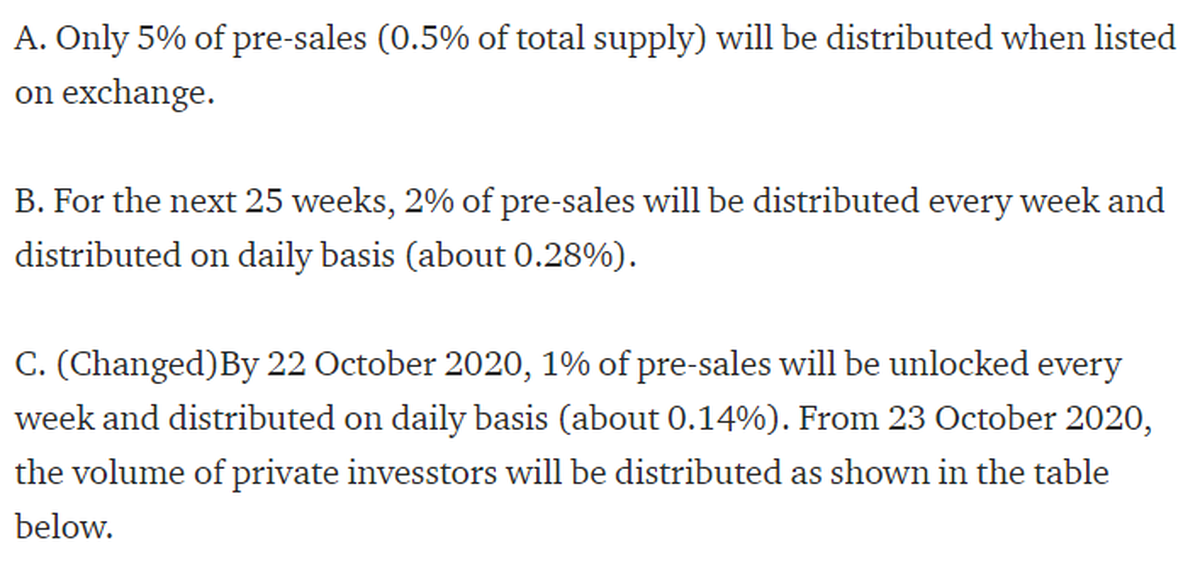Click the paragraph label "A."

[30, 39]
